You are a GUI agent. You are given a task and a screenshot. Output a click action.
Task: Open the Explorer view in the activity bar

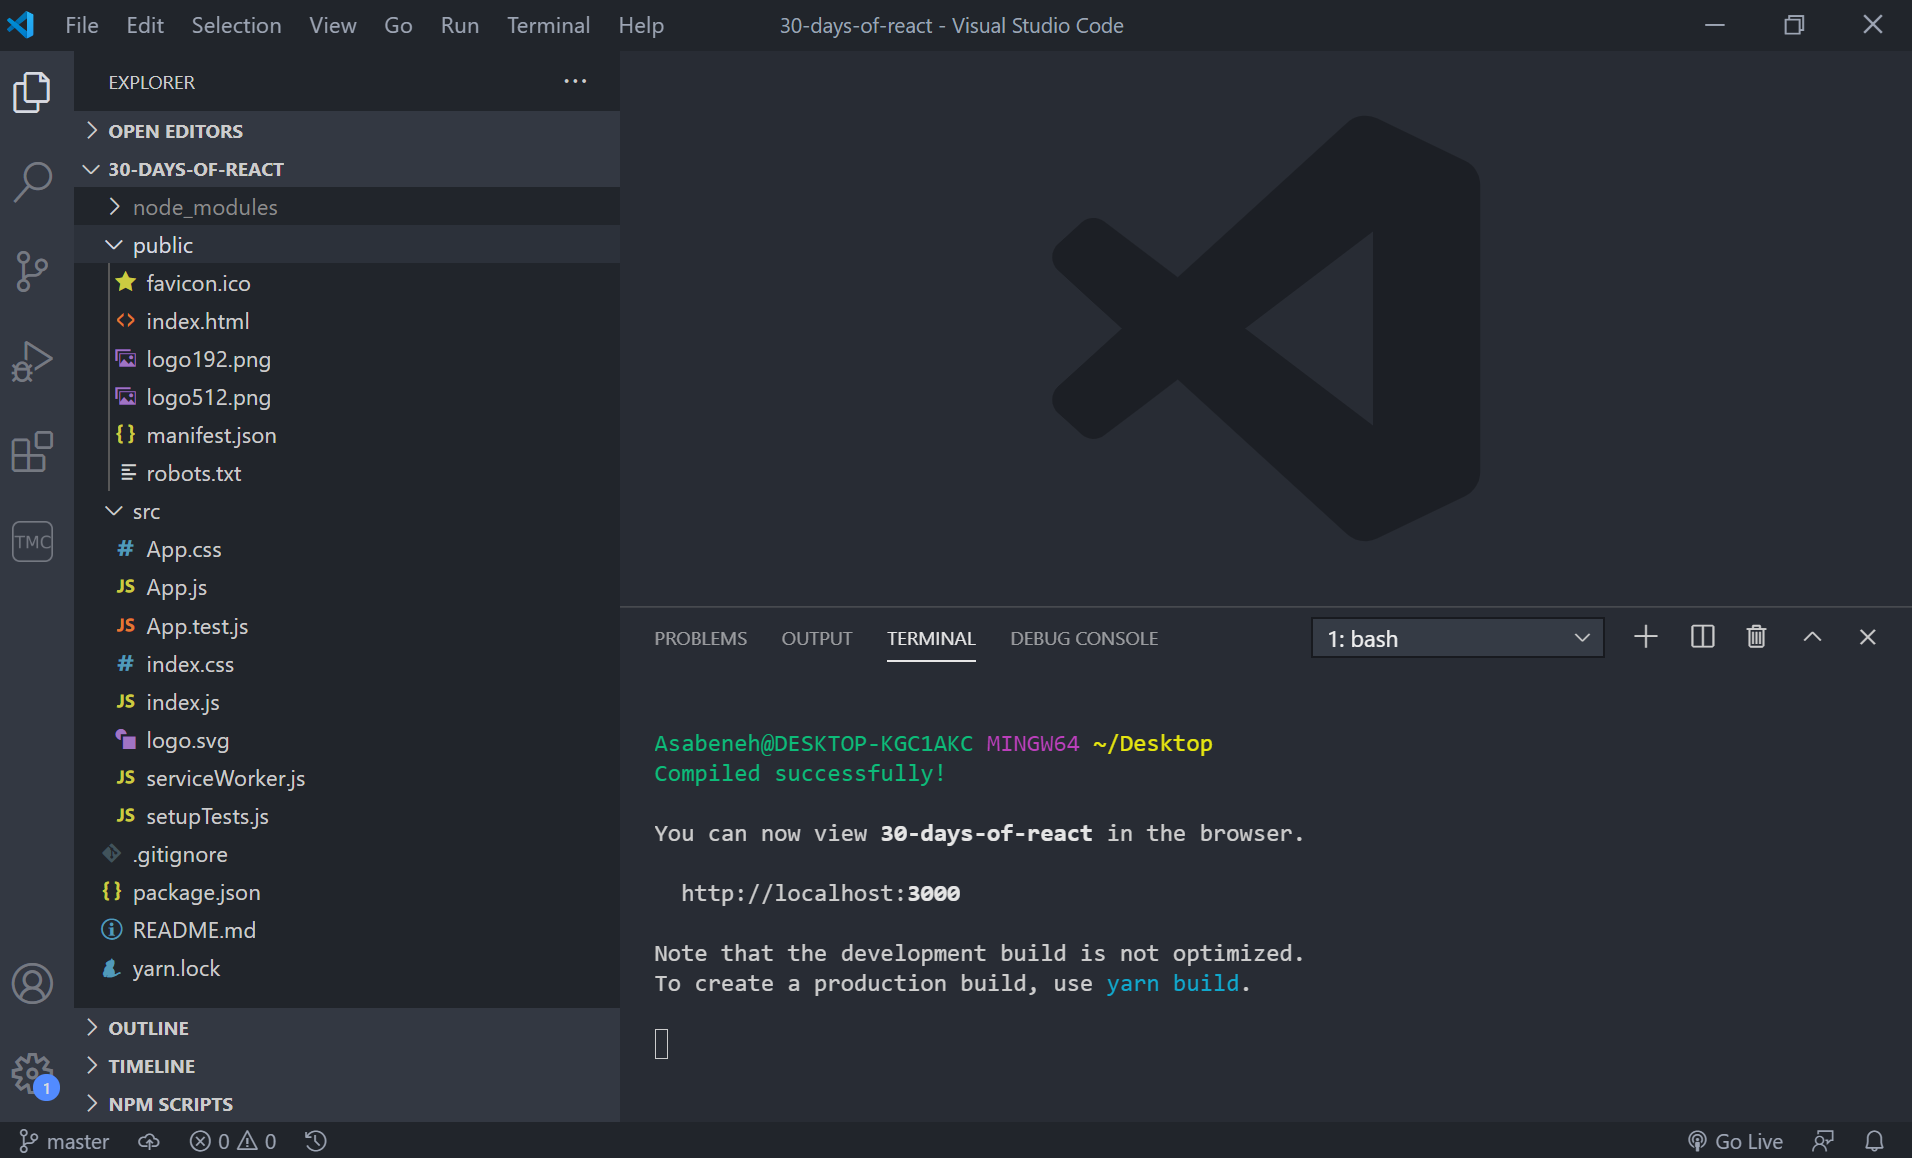(x=33, y=91)
